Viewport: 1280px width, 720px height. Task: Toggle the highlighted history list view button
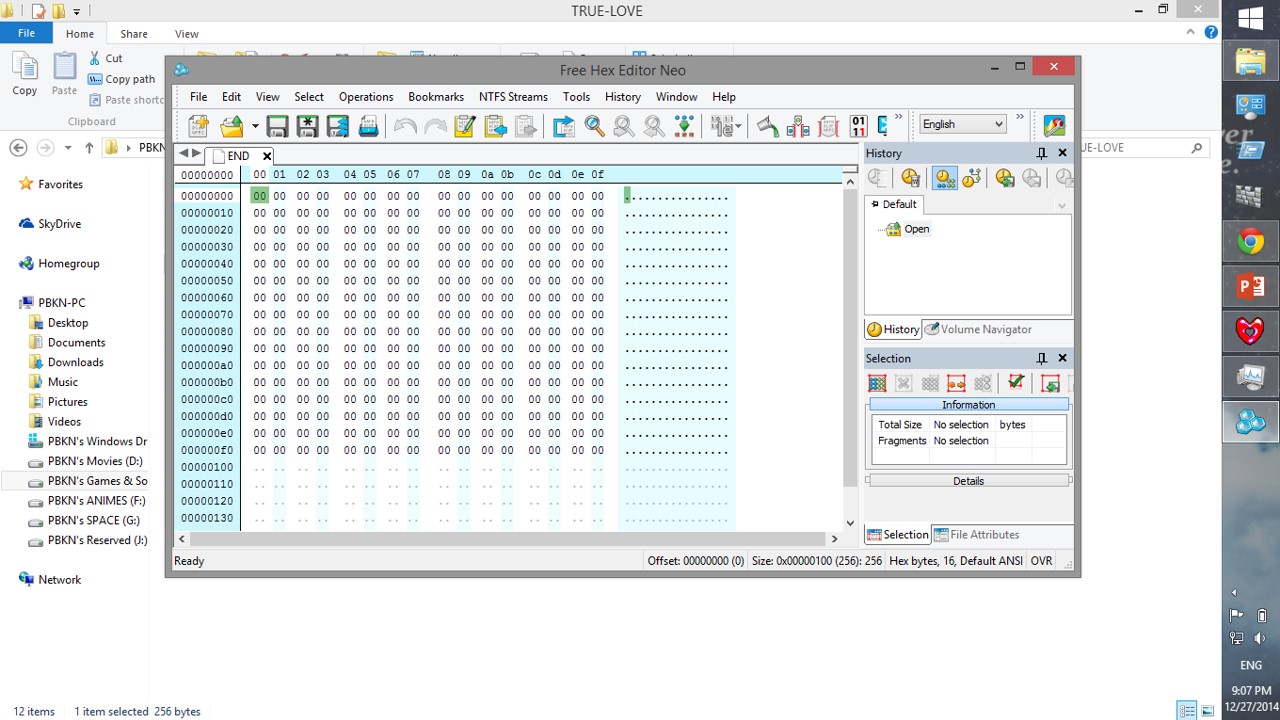pyautogui.click(x=944, y=178)
